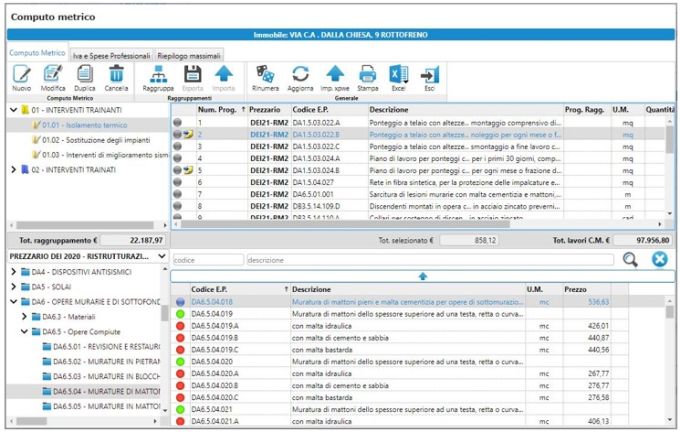
Task: Click the Cancella trash icon
Action: 117,76
